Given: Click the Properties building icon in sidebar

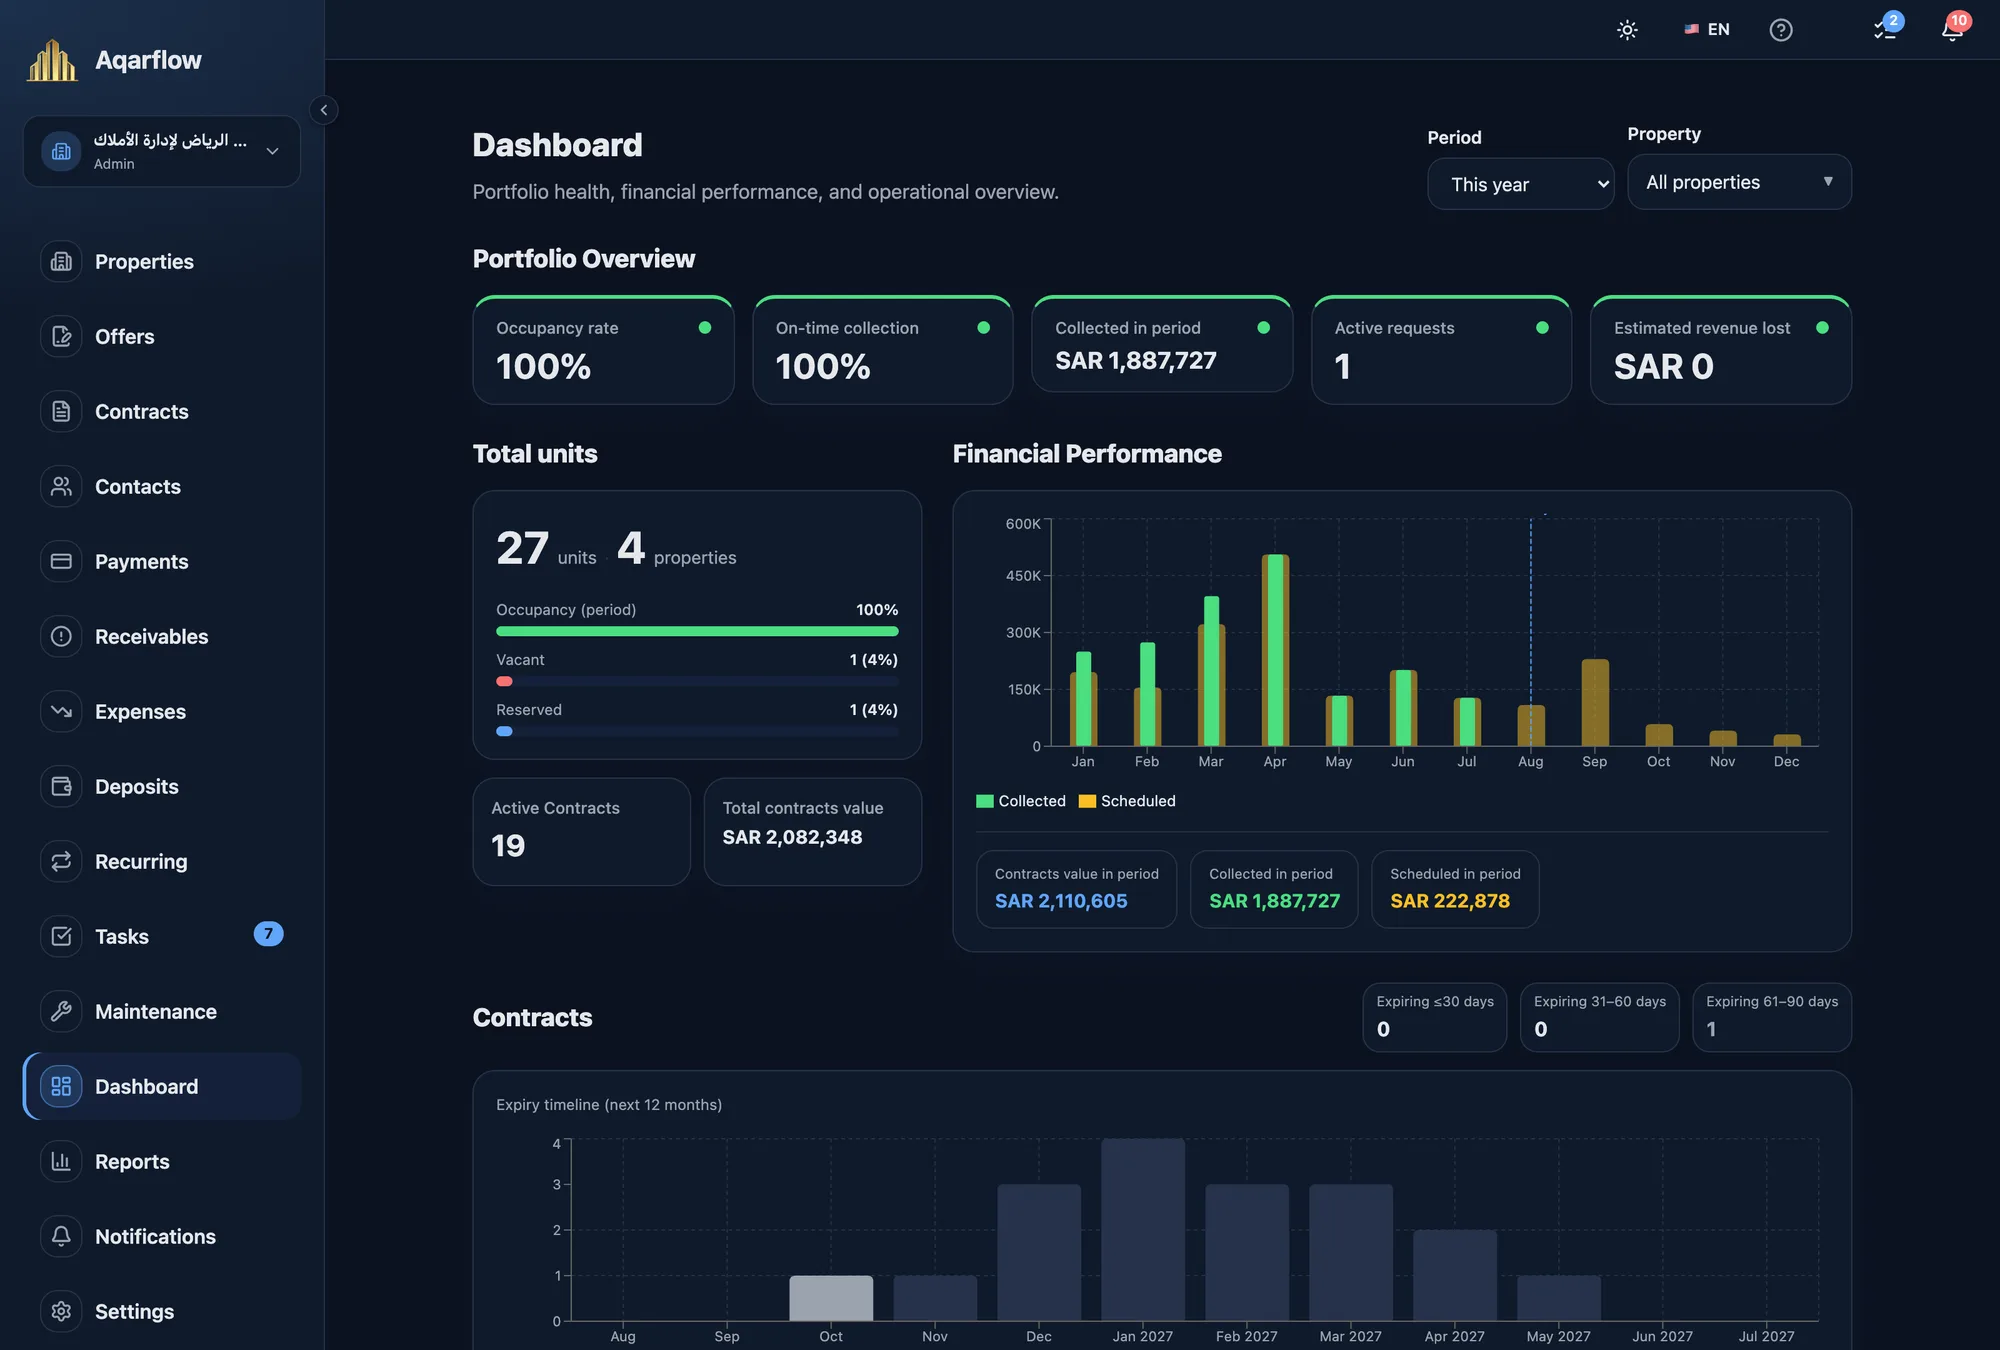Looking at the screenshot, I should (61, 261).
